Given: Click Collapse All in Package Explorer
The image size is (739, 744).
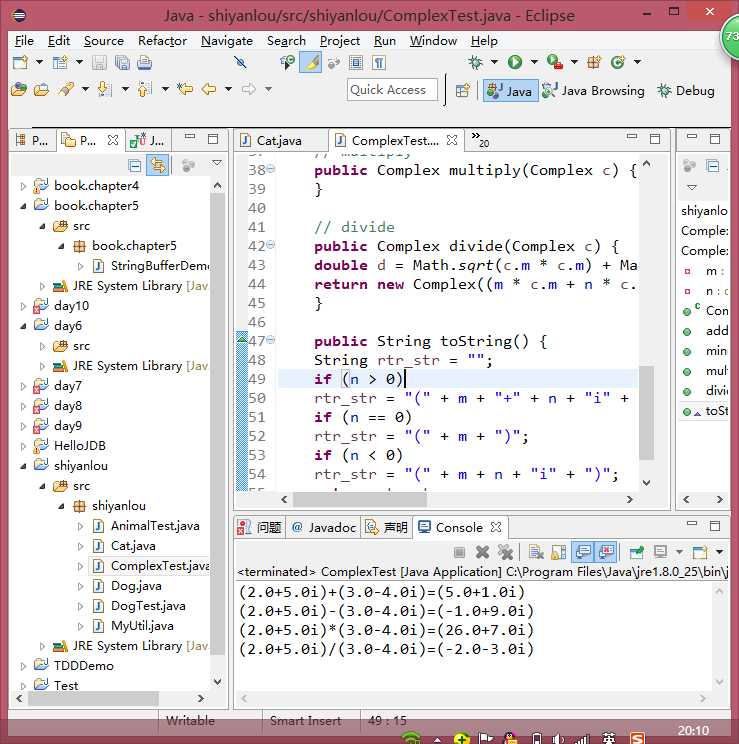Looking at the screenshot, I should [135, 166].
